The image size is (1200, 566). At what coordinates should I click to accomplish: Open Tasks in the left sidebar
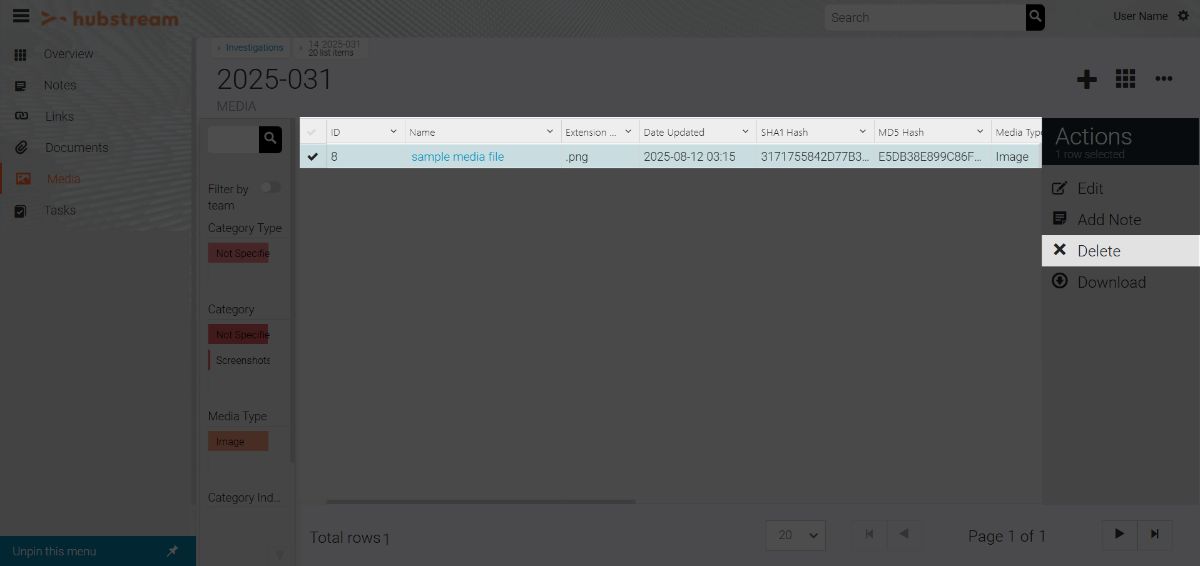(x=60, y=210)
